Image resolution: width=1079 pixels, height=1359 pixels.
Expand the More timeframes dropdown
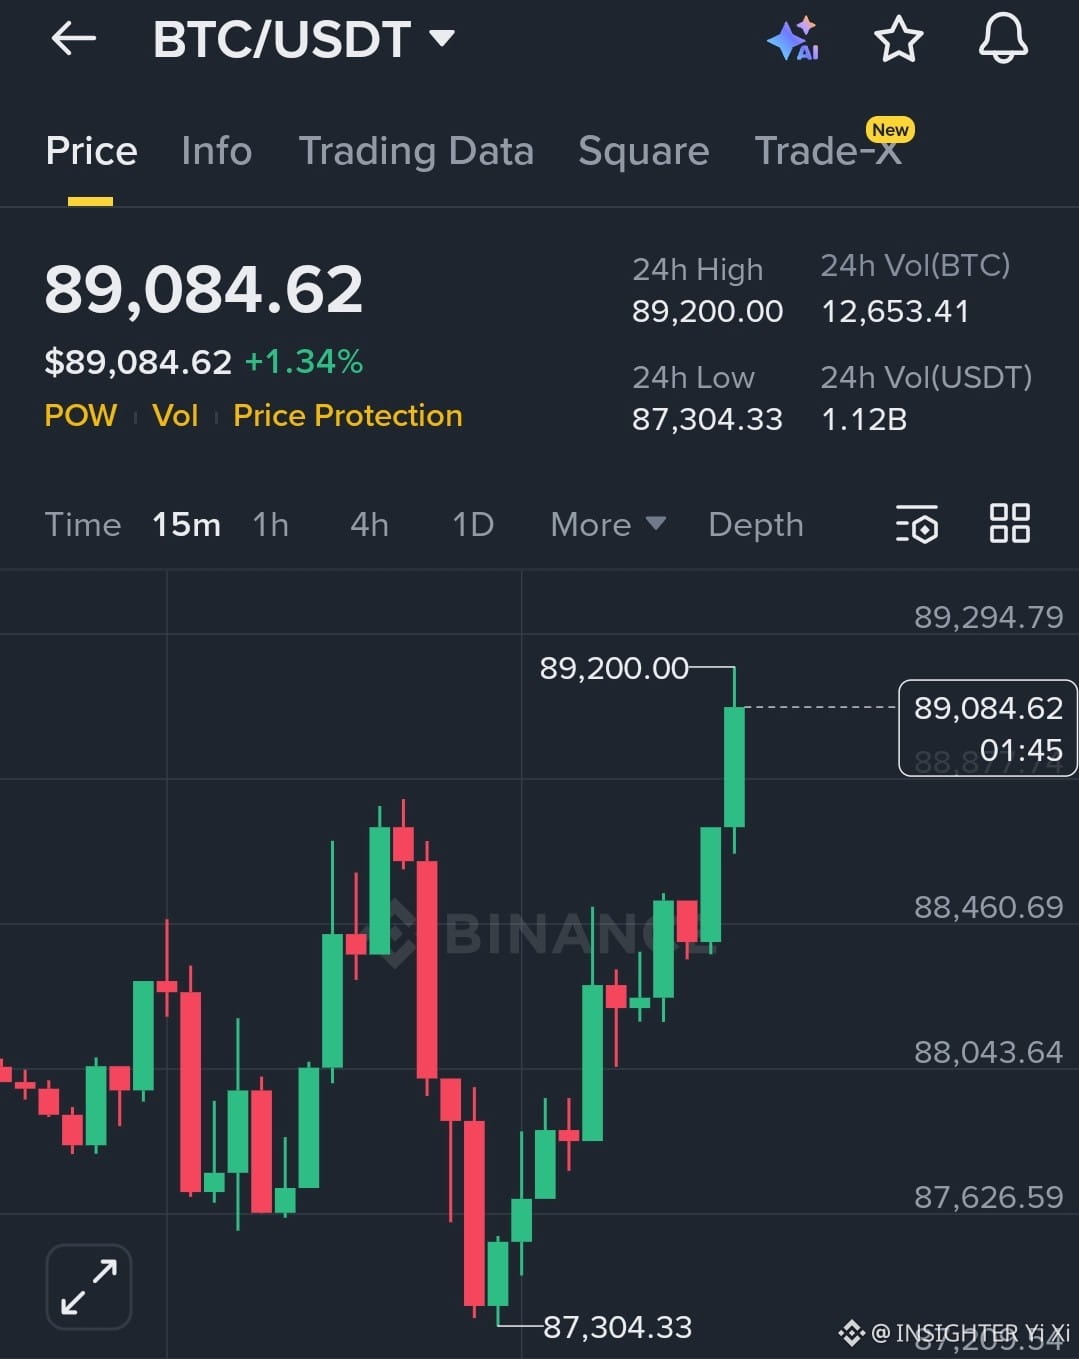[x=607, y=524]
